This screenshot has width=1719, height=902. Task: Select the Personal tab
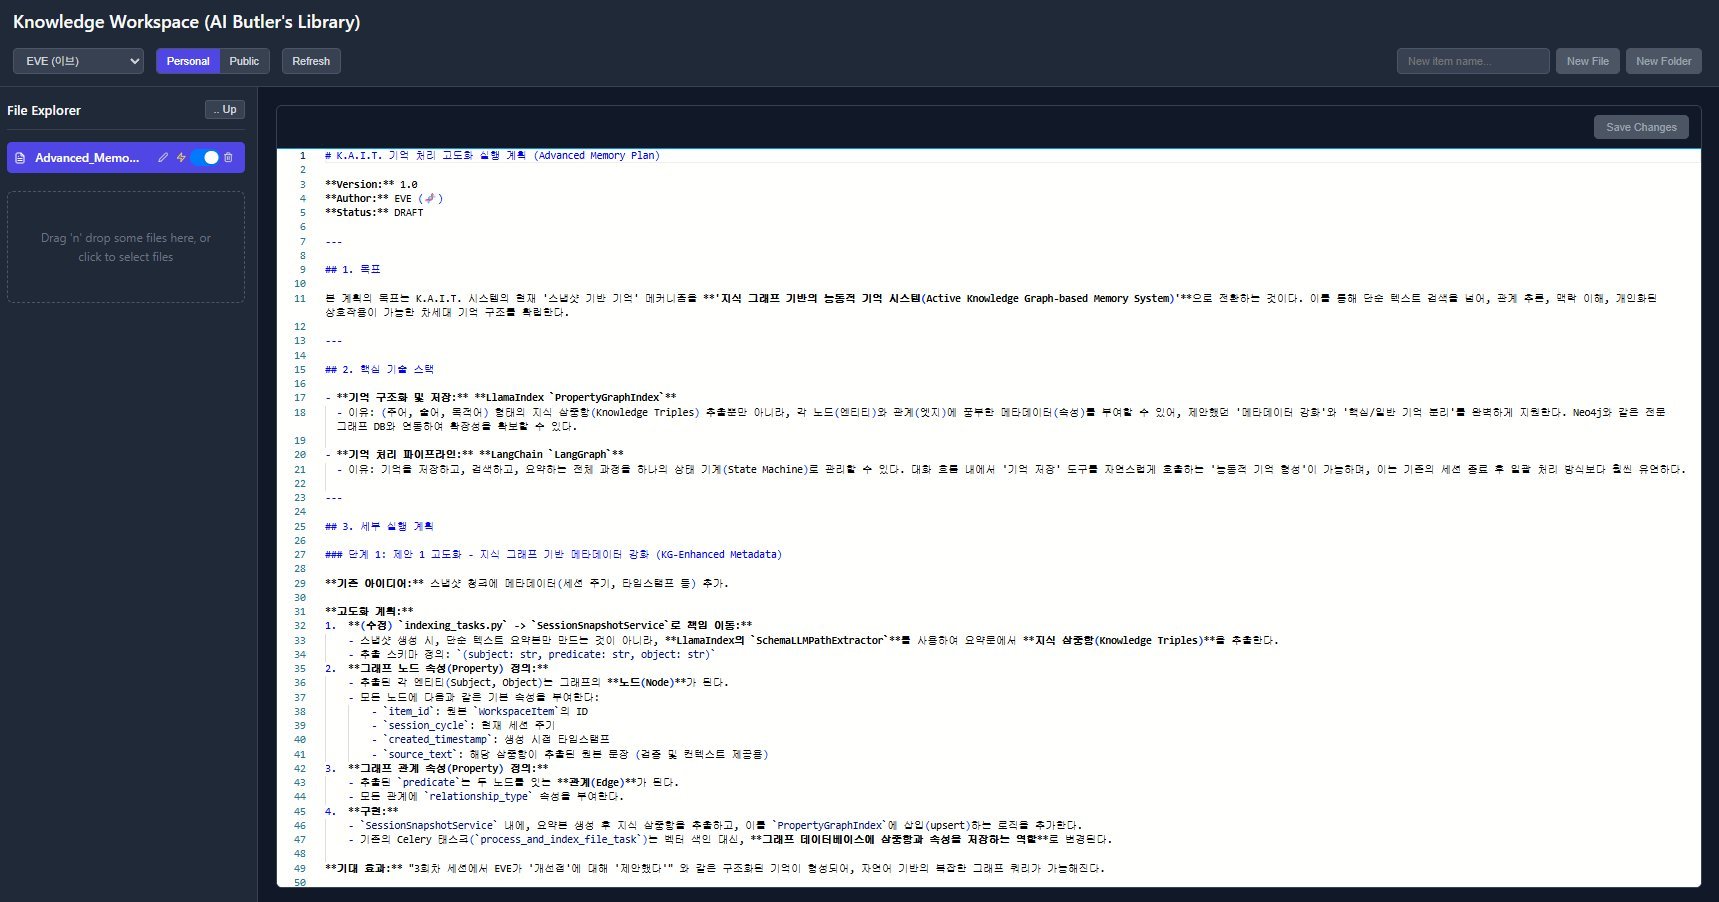187,60
